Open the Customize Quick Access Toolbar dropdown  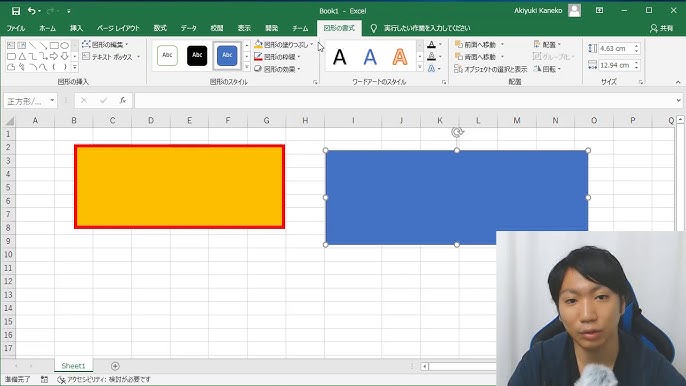(69, 11)
